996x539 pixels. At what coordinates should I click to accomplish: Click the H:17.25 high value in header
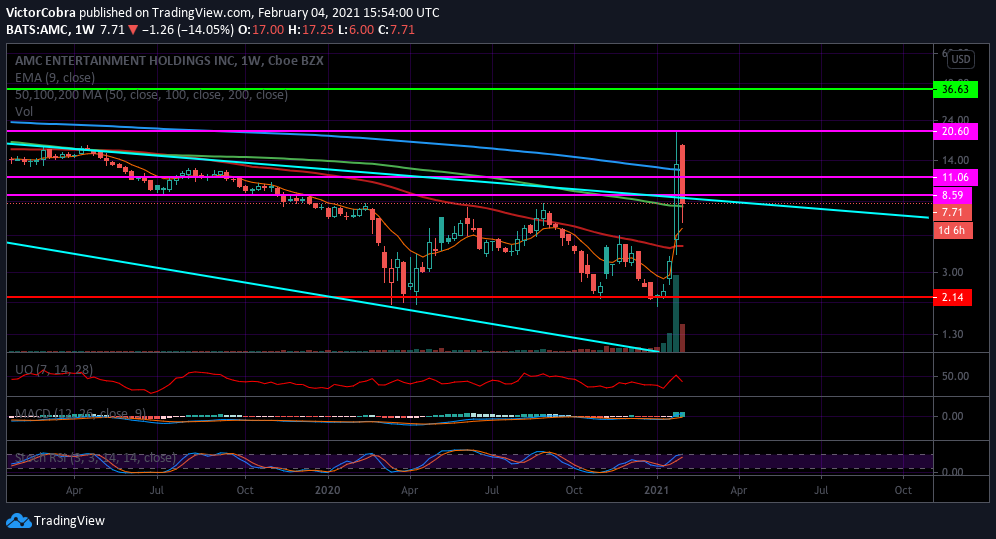(311, 29)
